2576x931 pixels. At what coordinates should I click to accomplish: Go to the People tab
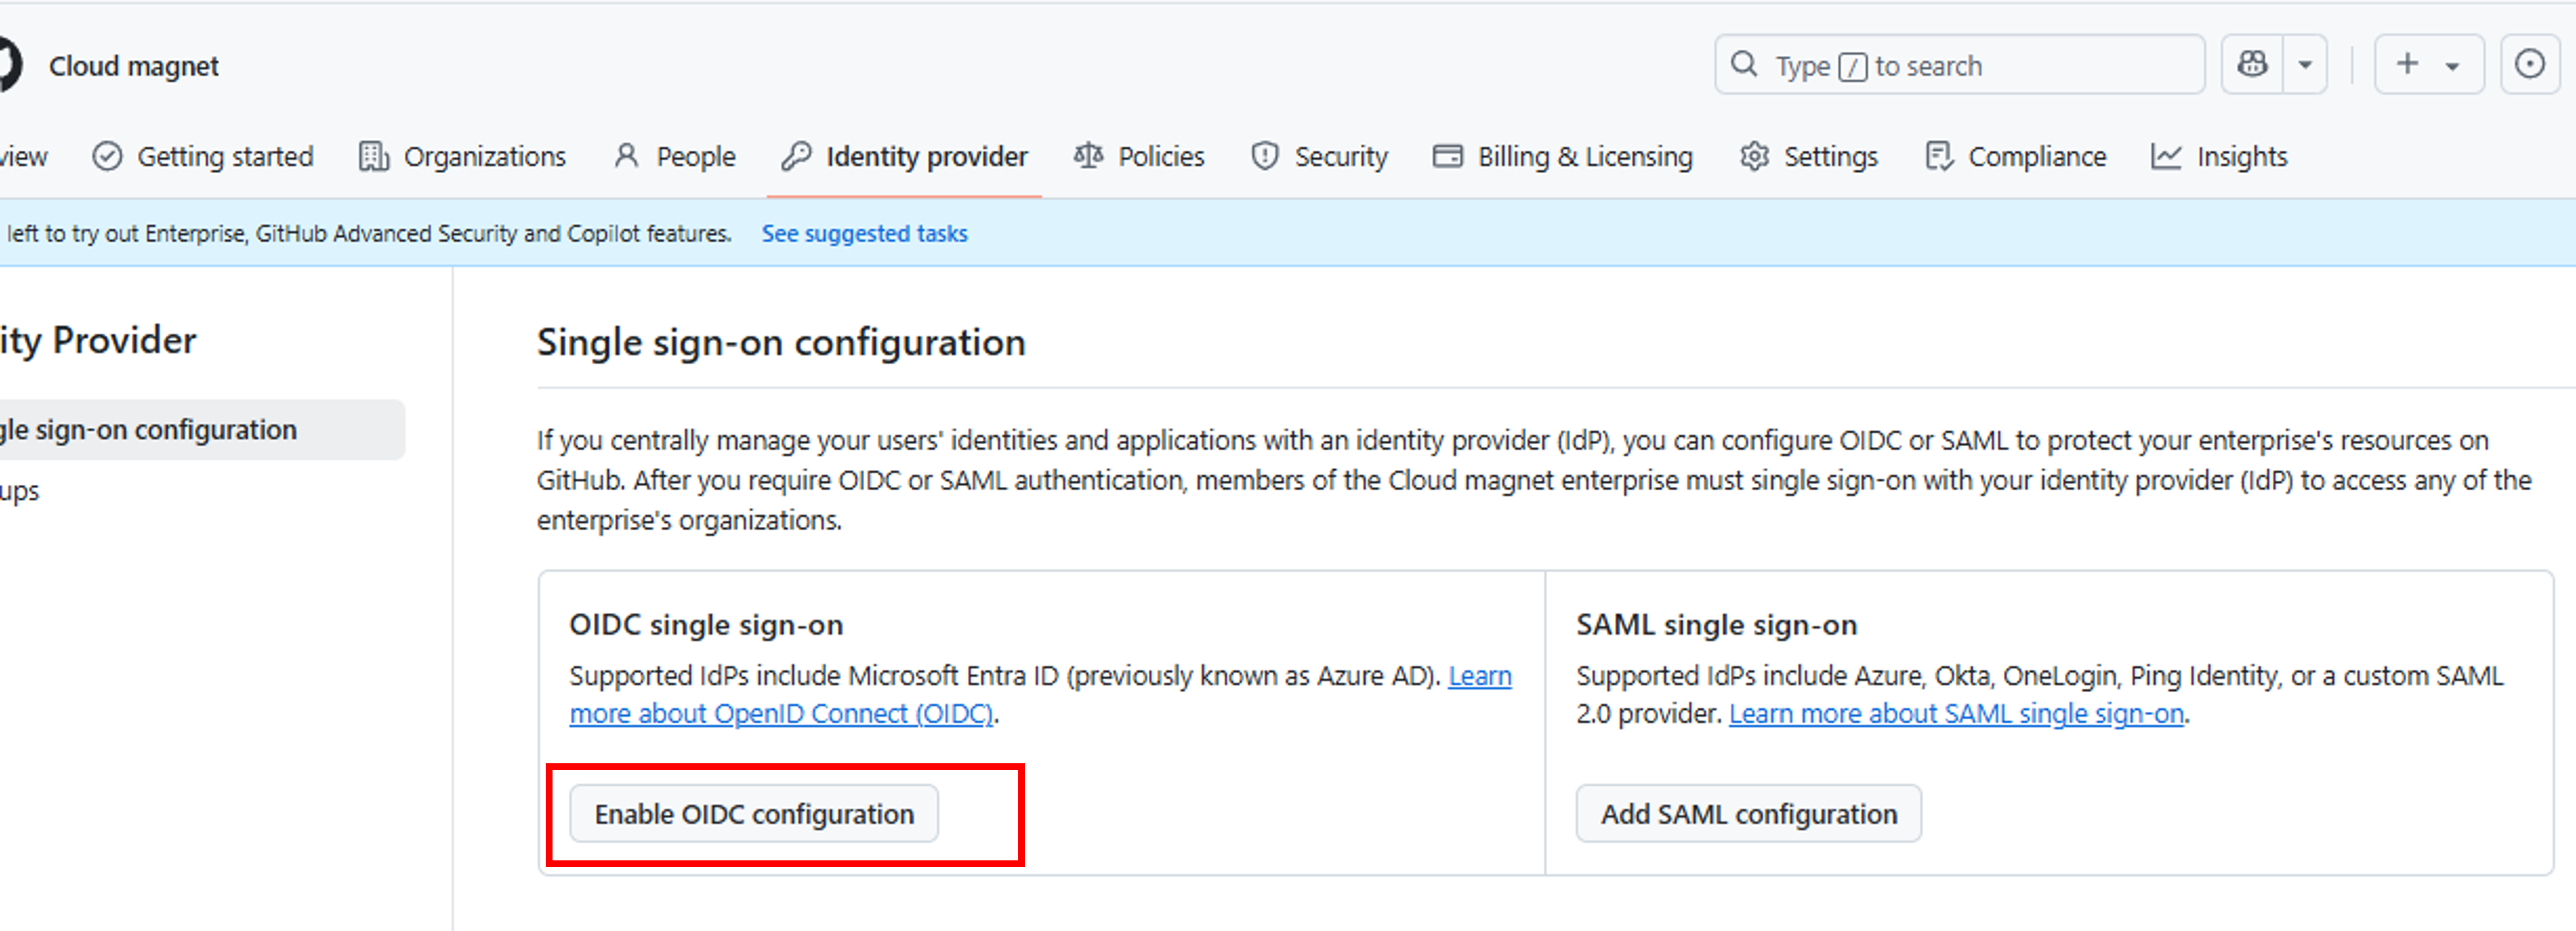[674, 157]
